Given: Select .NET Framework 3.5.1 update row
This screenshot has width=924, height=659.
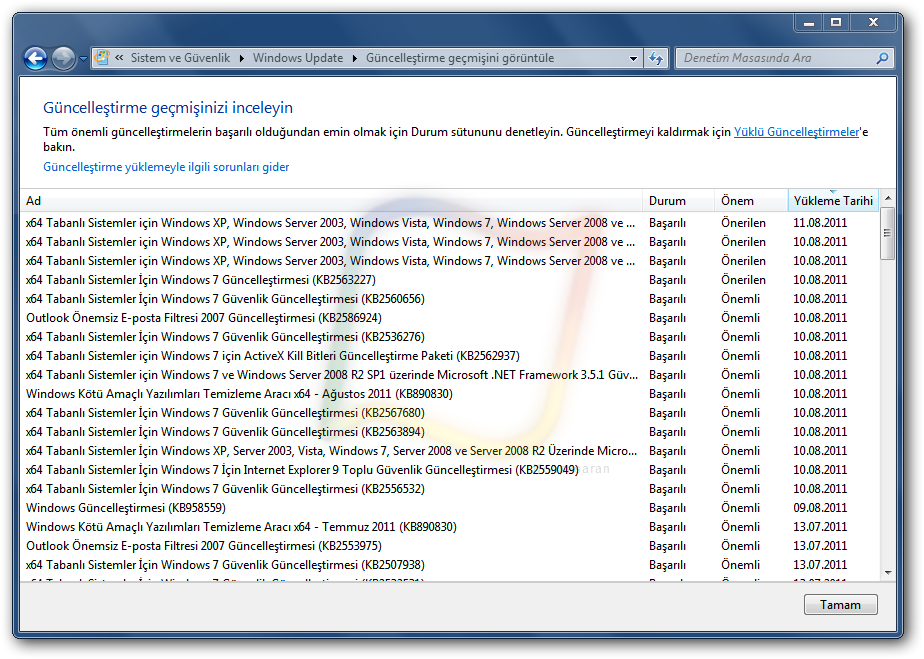Looking at the screenshot, I should pos(450,375).
